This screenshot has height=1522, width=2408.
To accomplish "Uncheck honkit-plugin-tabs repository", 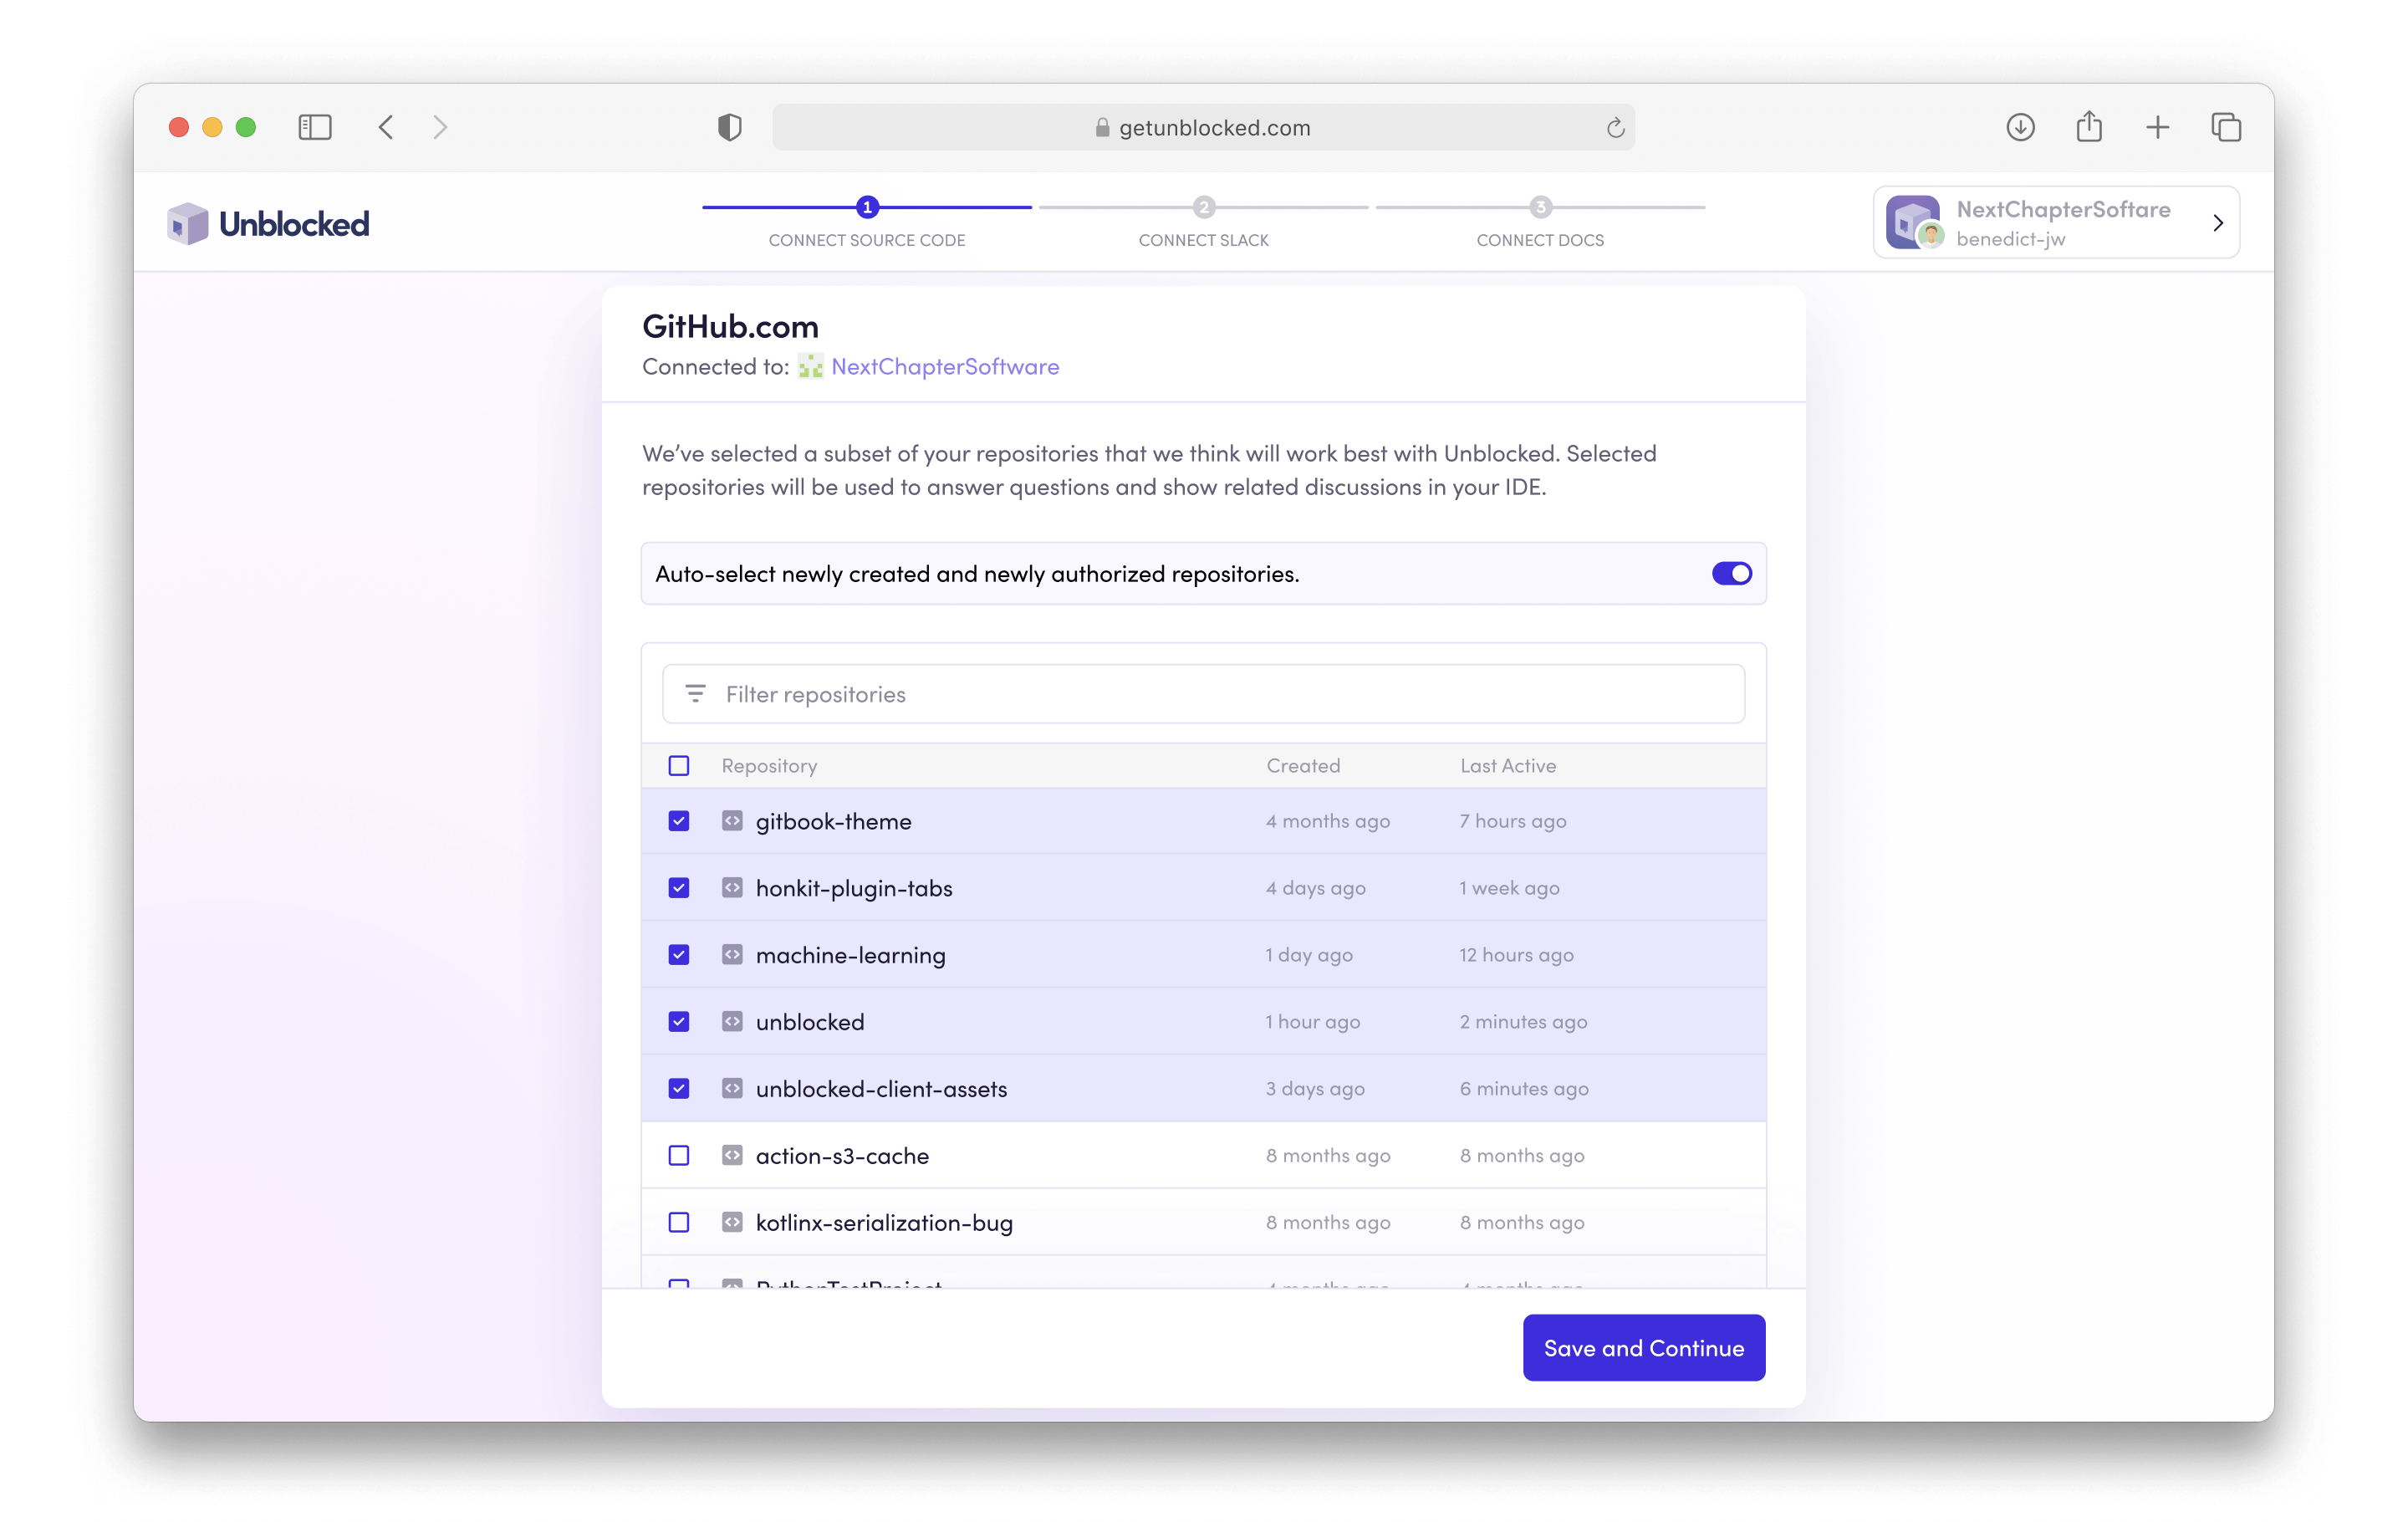I will [x=679, y=888].
